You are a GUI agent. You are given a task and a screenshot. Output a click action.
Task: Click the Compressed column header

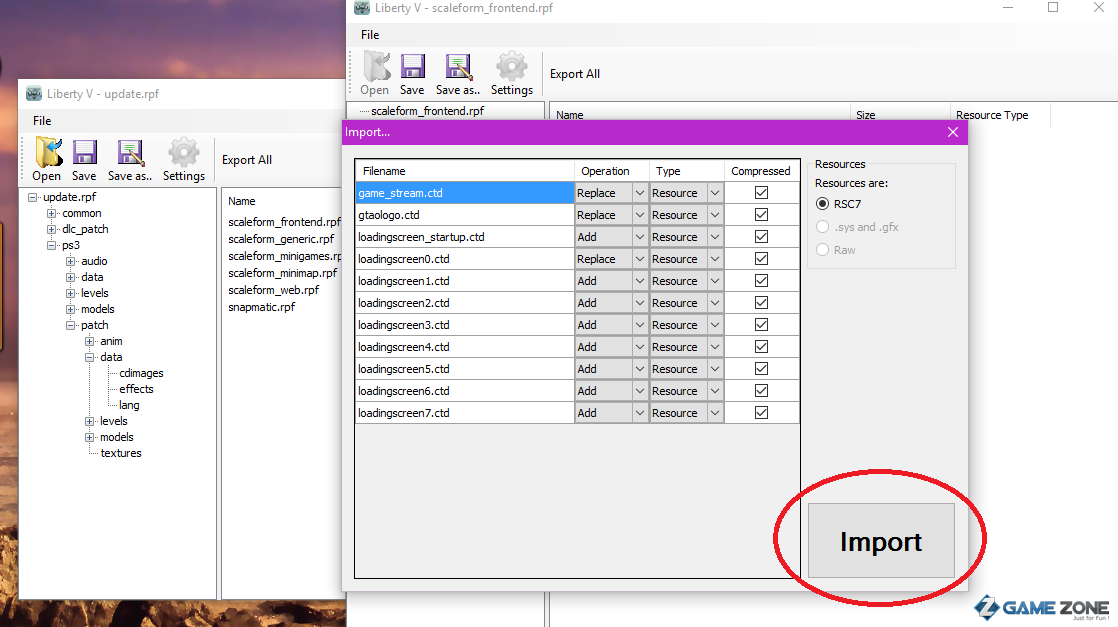[x=761, y=171]
